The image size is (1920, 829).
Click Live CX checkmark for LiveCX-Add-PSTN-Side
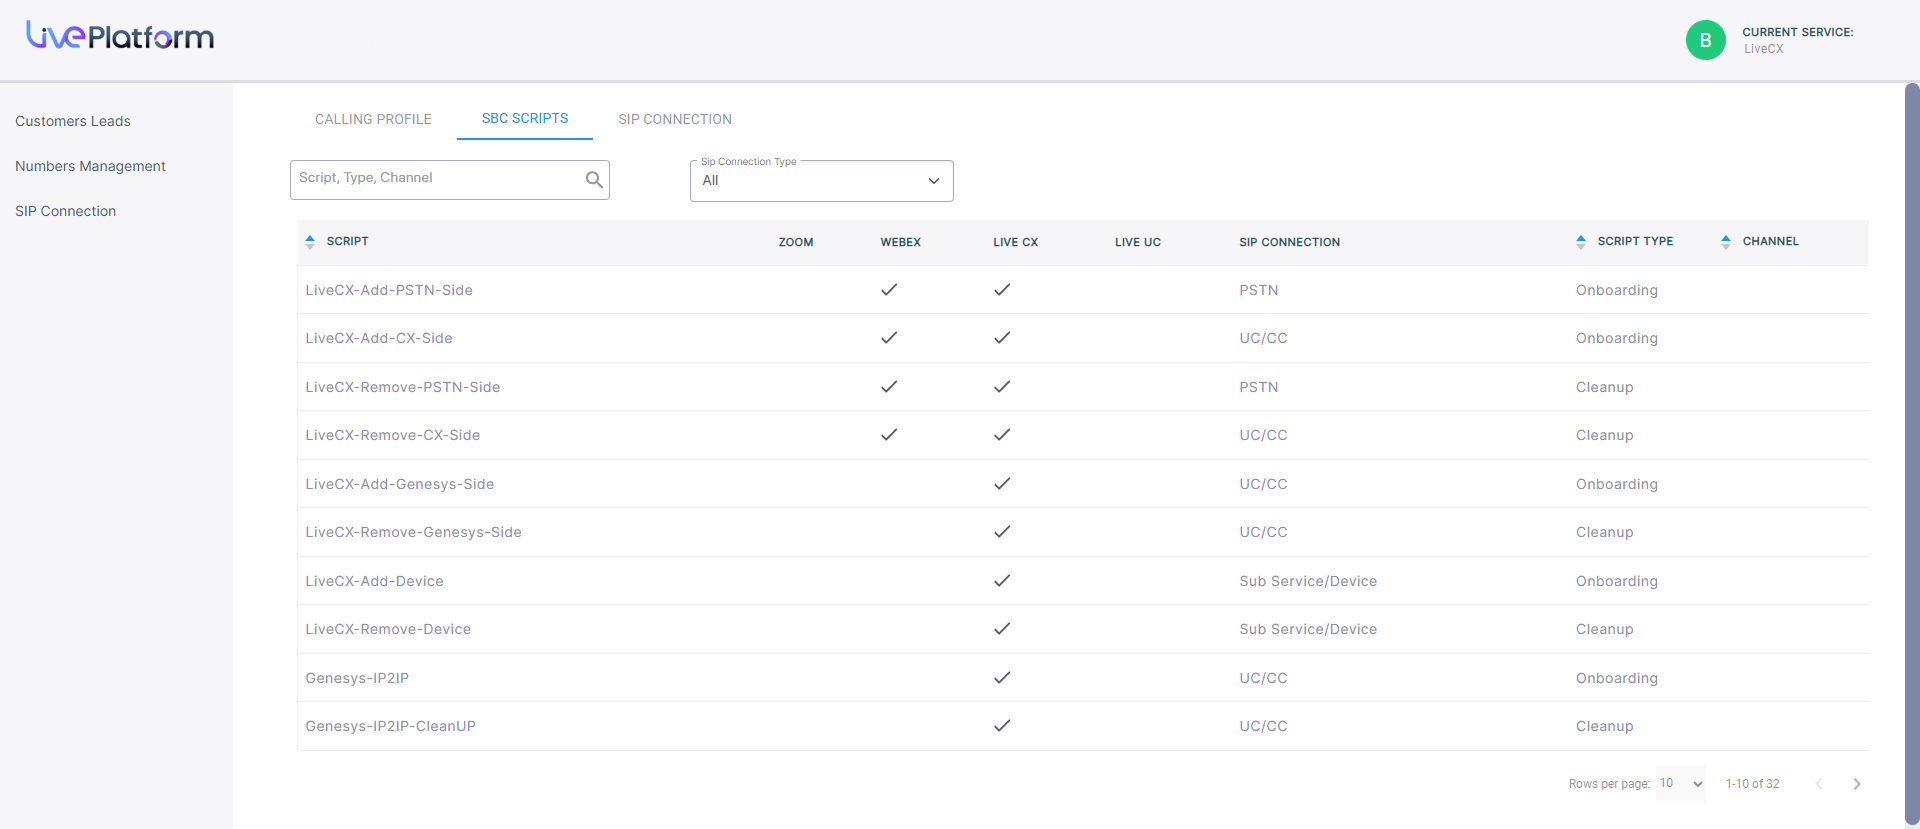(x=1002, y=290)
